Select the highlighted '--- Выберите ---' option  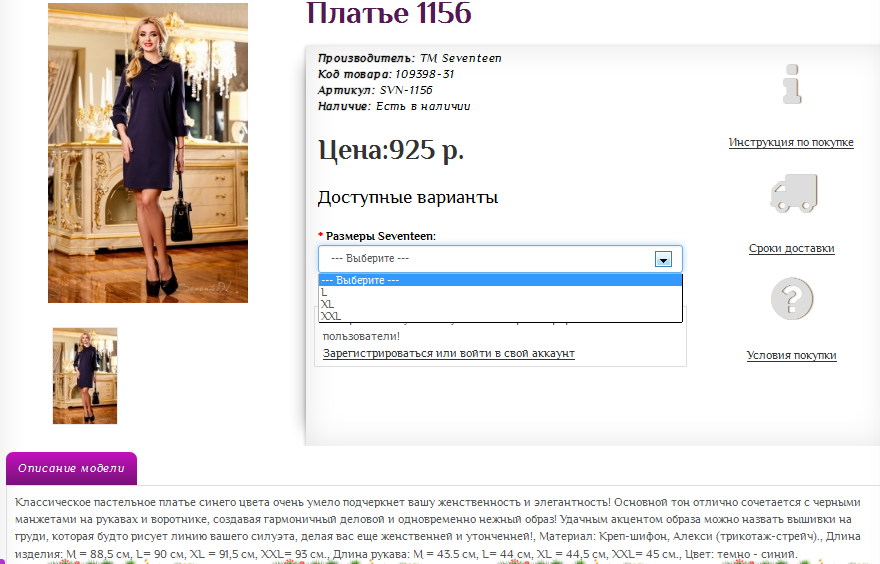tap(500, 280)
